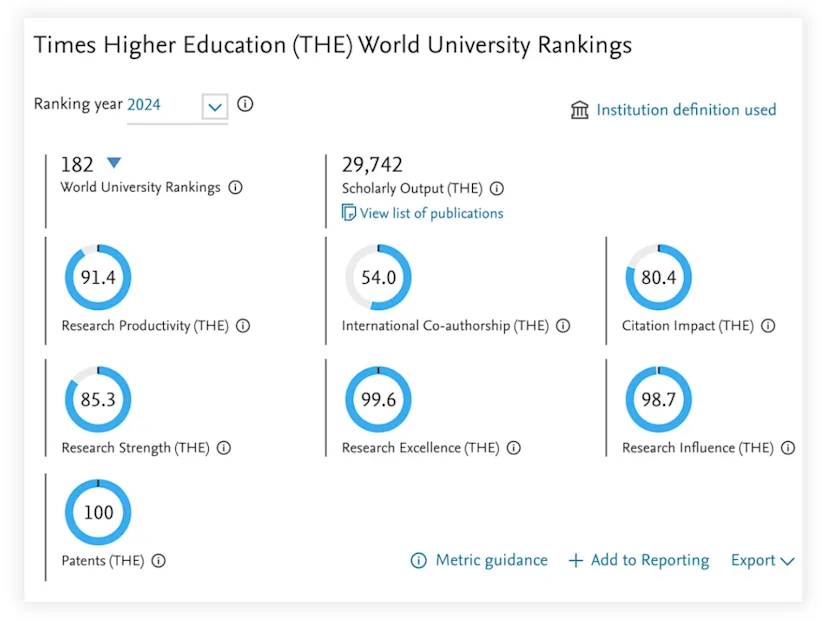Click the document icon beside publication list link

[x=348, y=212]
